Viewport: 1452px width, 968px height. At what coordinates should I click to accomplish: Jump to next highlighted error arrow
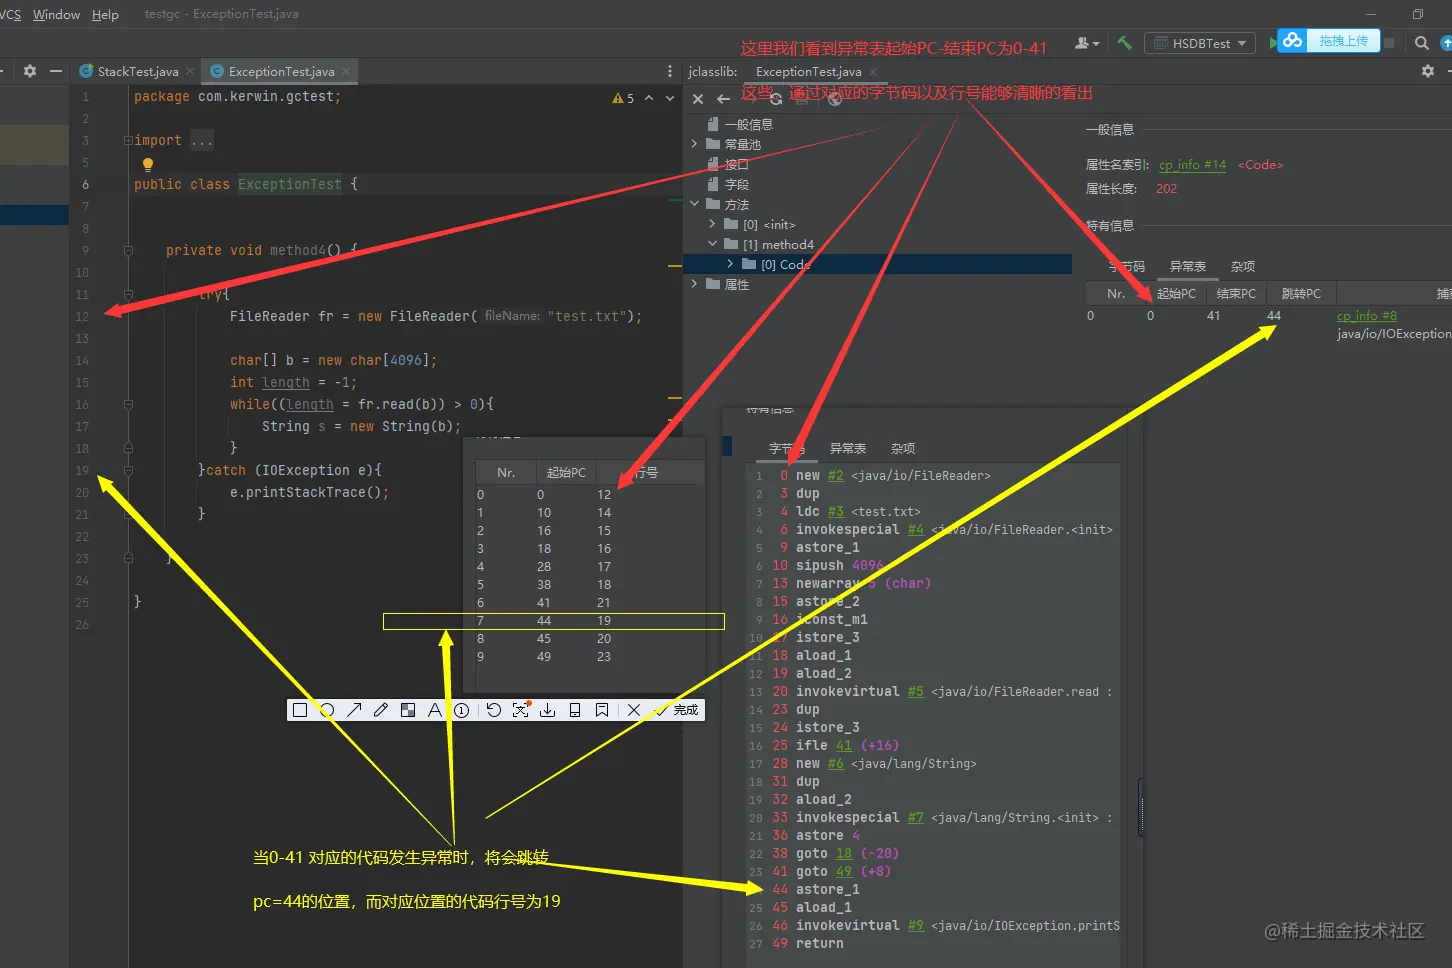(670, 98)
